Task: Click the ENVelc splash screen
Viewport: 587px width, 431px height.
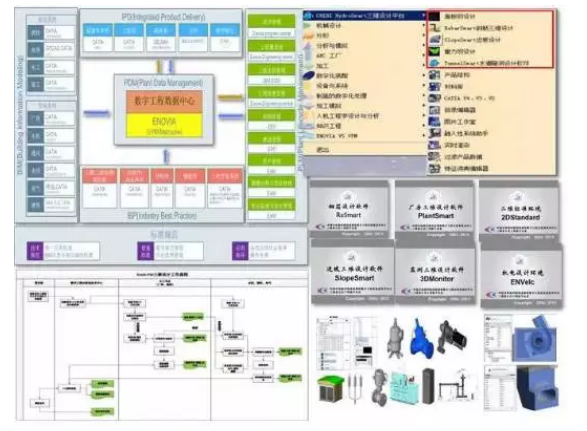Action: pos(522,275)
